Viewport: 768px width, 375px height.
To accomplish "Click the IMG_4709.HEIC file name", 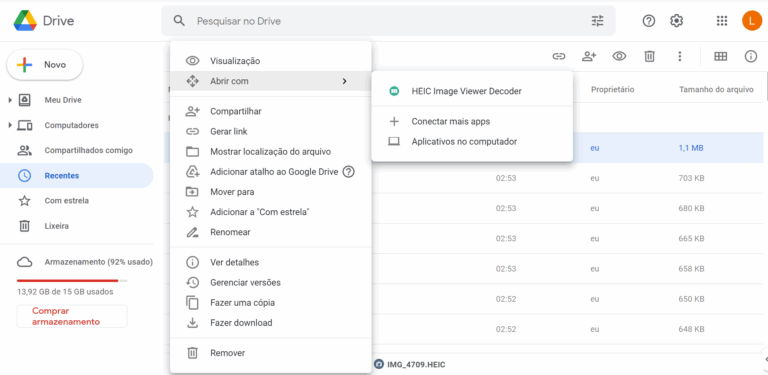I will [x=416, y=365].
